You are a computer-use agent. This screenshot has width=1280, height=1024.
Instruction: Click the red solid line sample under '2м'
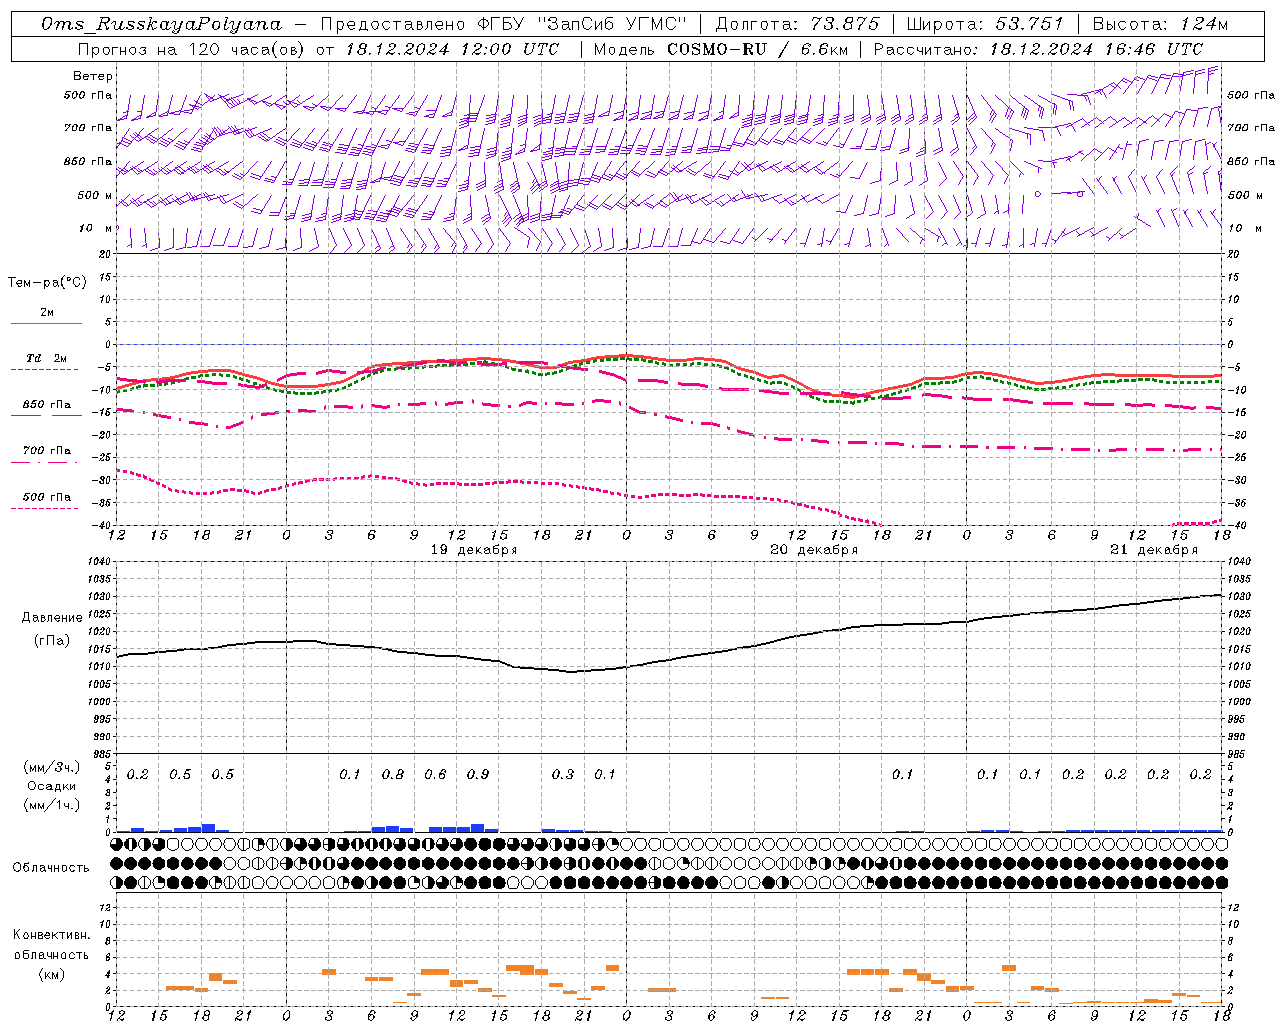click(x=46, y=323)
